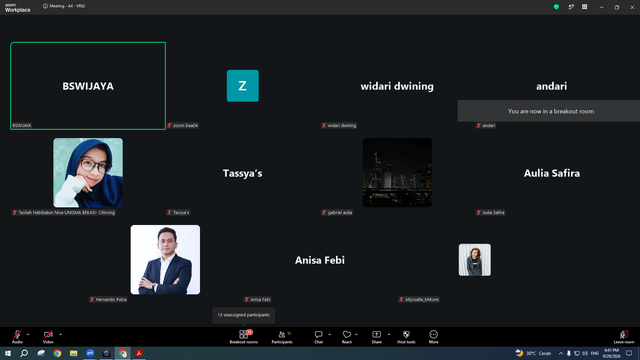Viewport: 640px width, 360px height.
Task: Click the man in suit photo
Action: (x=165, y=260)
